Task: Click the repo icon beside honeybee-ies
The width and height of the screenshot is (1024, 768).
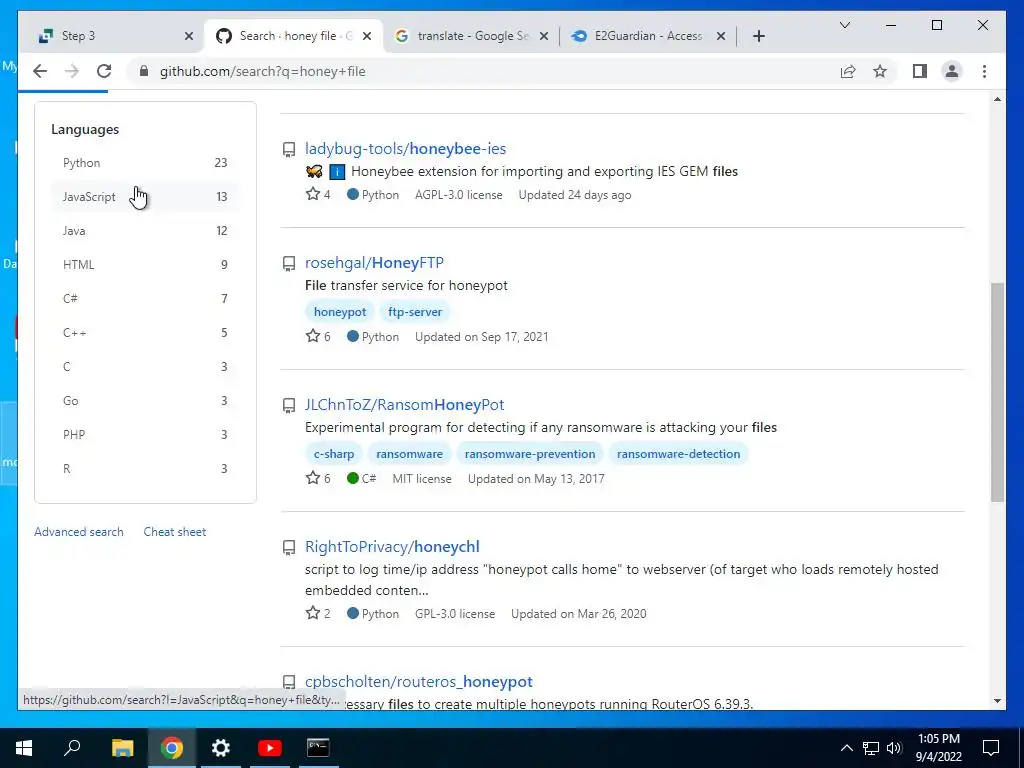Action: (x=289, y=150)
